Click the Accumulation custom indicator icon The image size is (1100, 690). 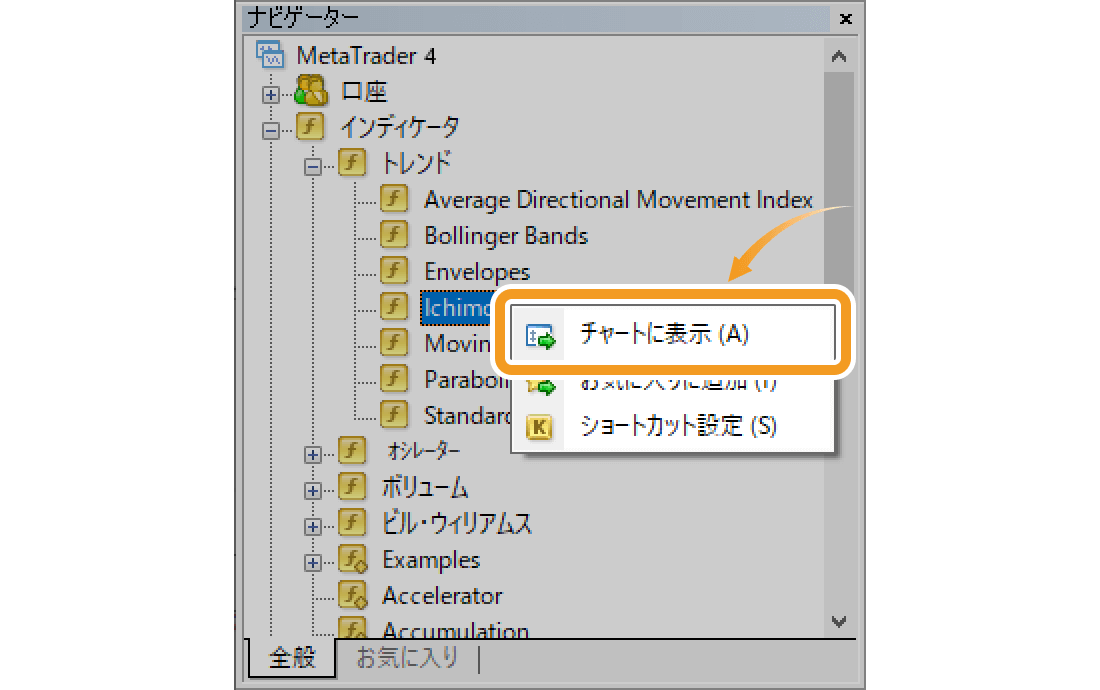pos(353,628)
